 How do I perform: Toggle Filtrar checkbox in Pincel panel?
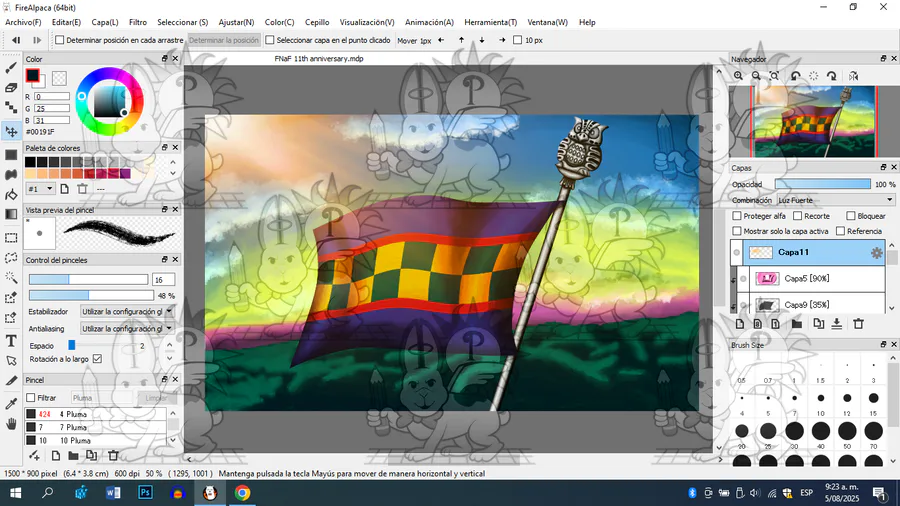coord(31,398)
